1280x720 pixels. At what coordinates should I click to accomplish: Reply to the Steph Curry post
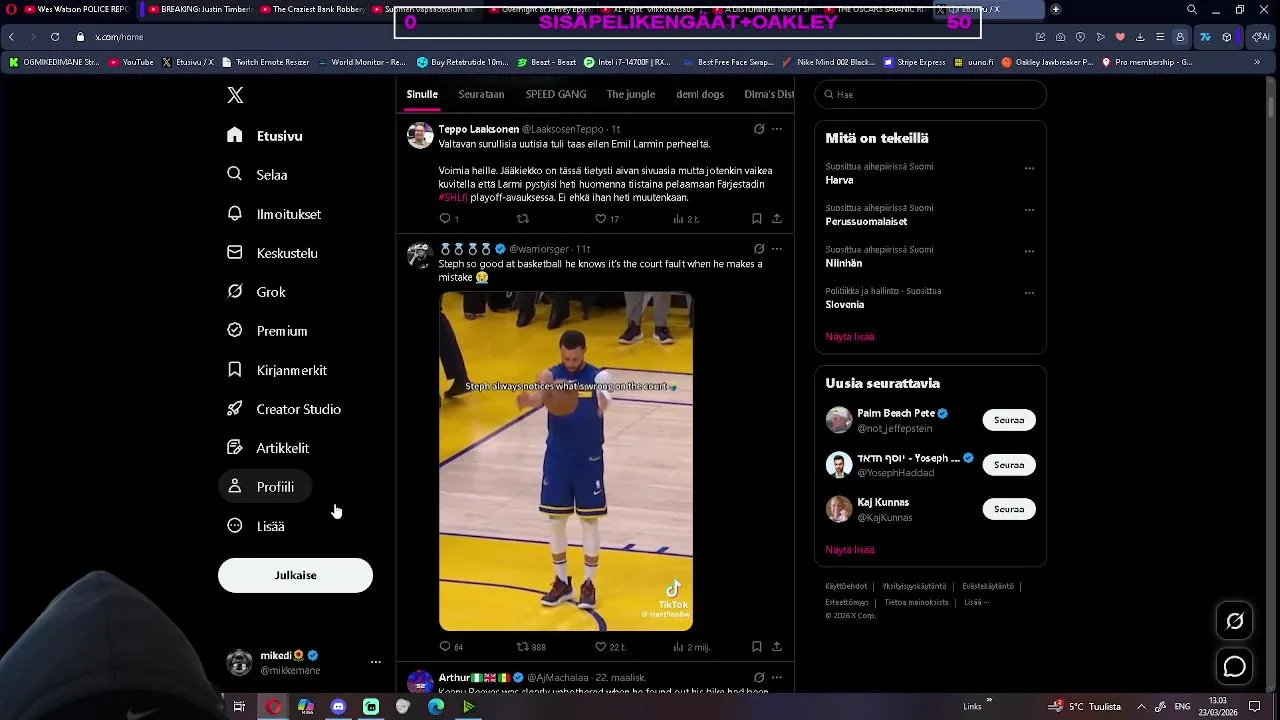(x=451, y=647)
